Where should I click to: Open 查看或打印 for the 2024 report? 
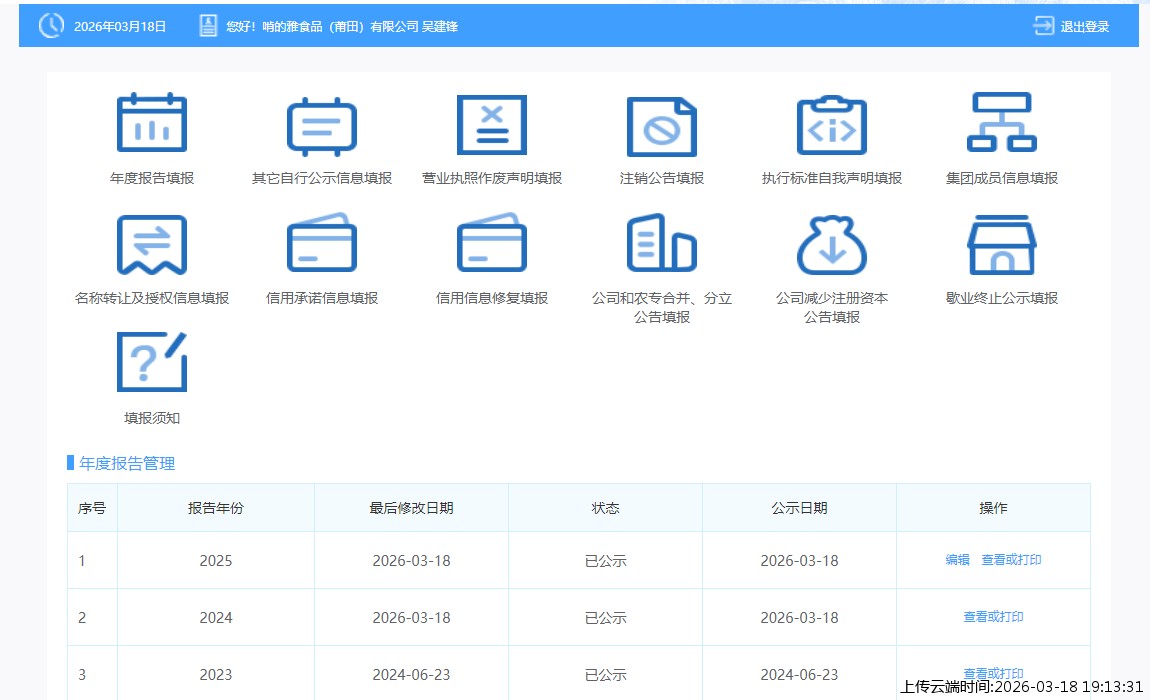click(x=993, y=617)
